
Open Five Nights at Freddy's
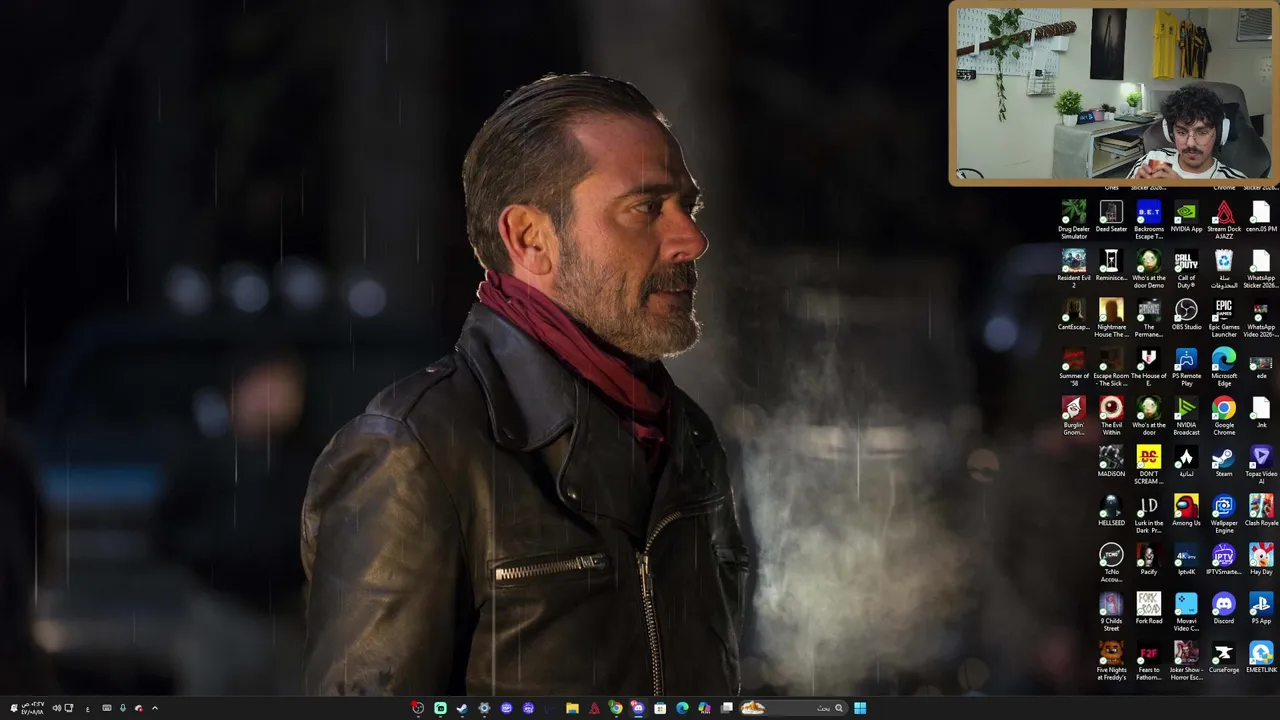tap(1111, 660)
